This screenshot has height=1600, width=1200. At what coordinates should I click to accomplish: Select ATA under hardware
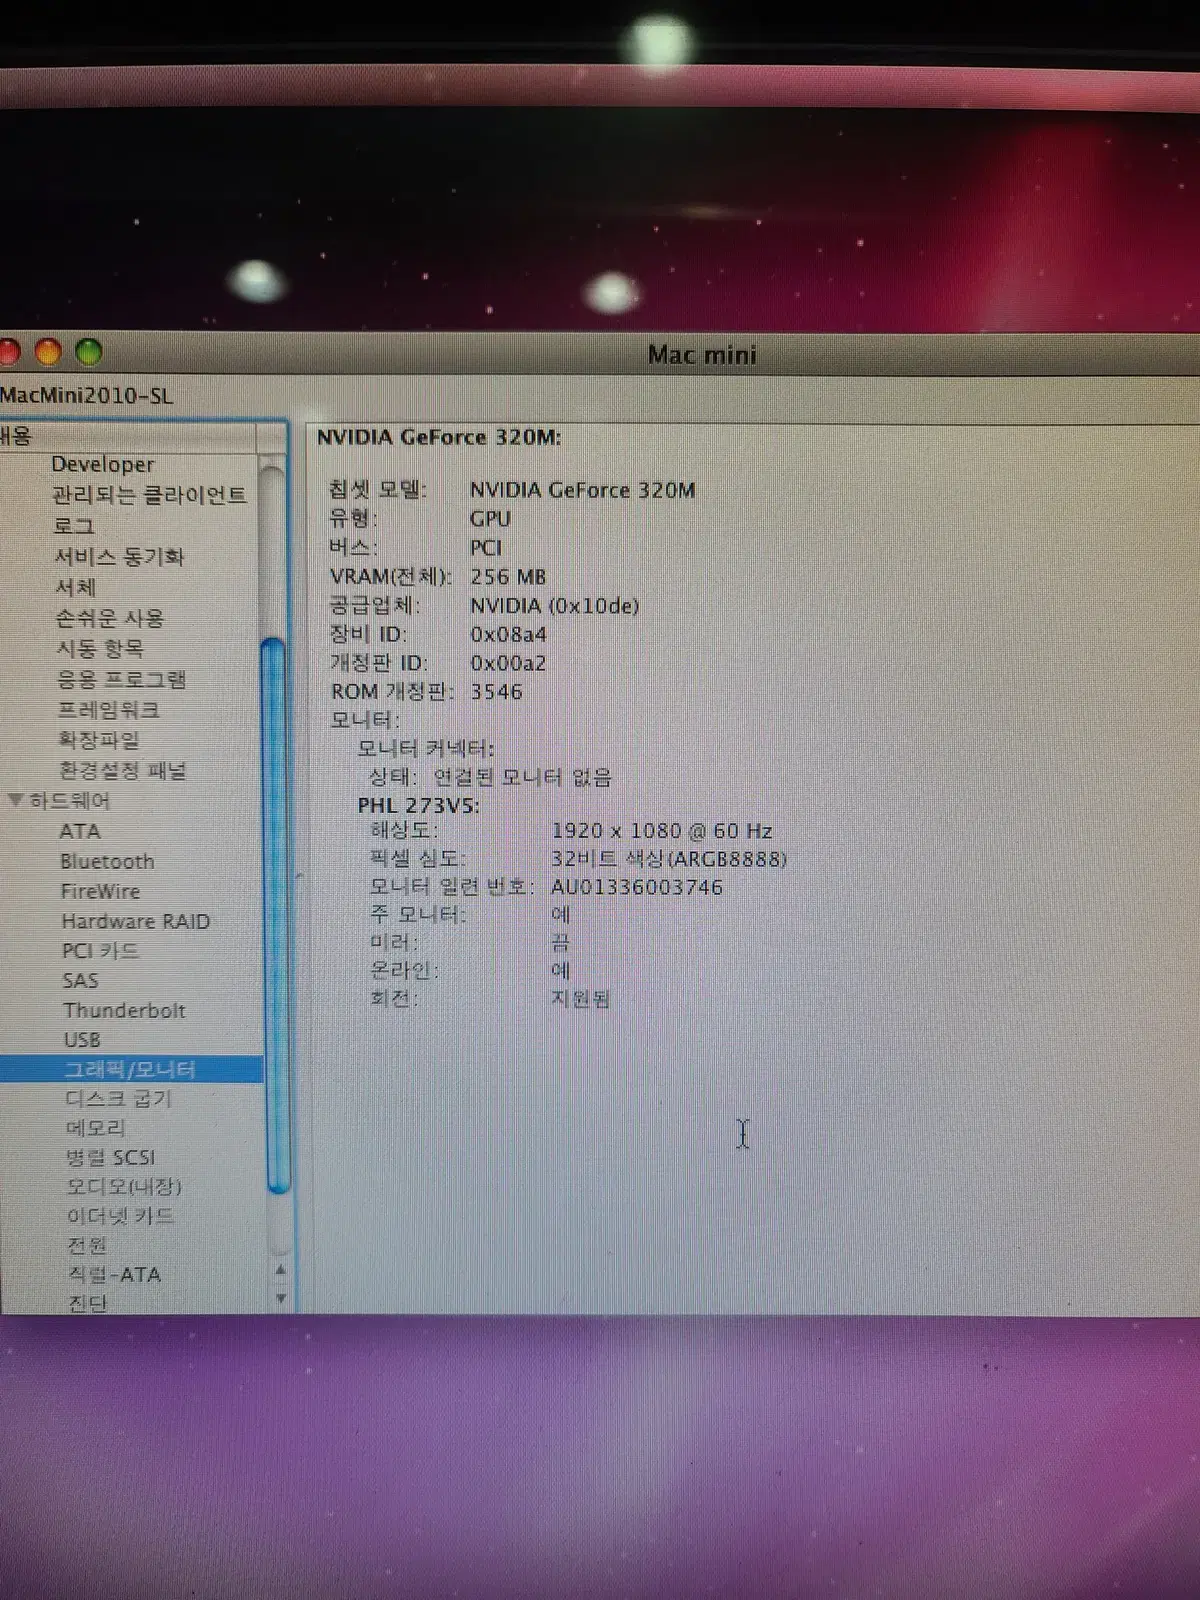[80, 831]
